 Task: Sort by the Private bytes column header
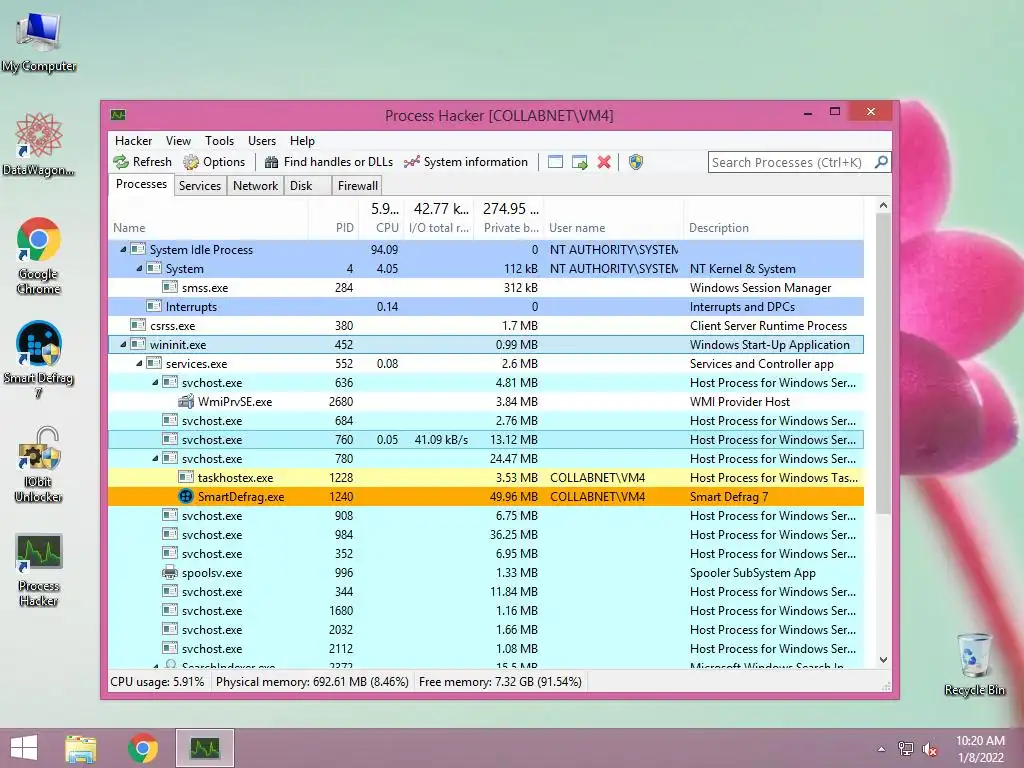pos(509,228)
